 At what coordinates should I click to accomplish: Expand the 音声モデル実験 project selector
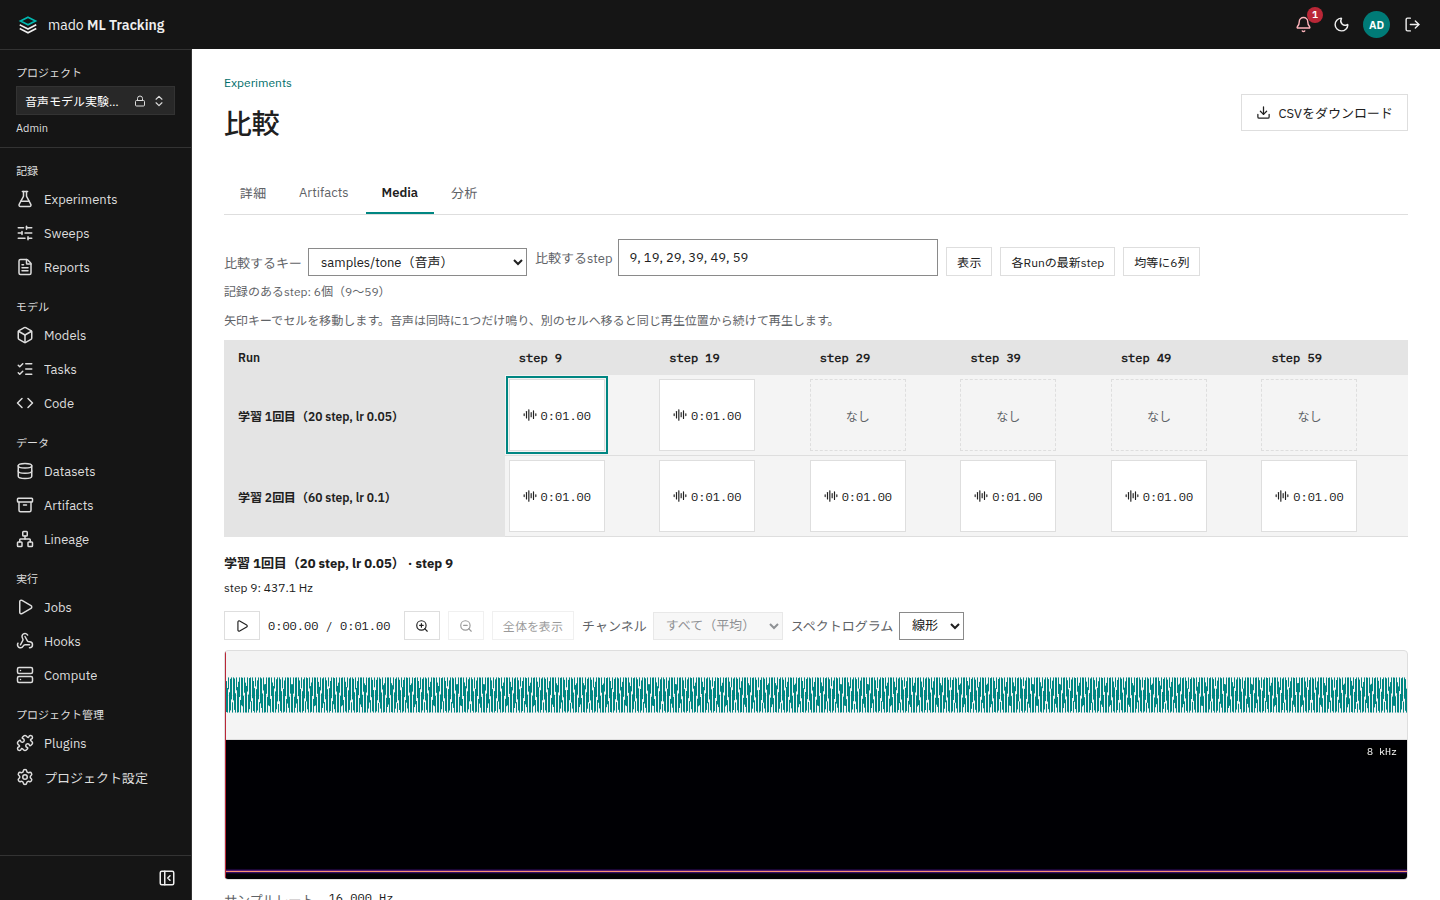click(x=96, y=101)
